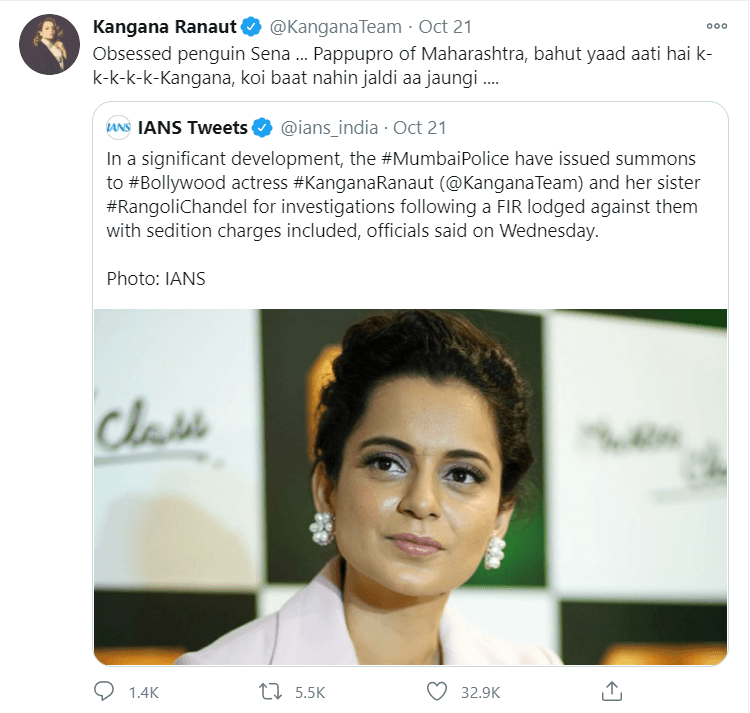Open the three-dot more options menu
This screenshot has width=750, height=713.
pyautogui.click(x=716, y=26)
